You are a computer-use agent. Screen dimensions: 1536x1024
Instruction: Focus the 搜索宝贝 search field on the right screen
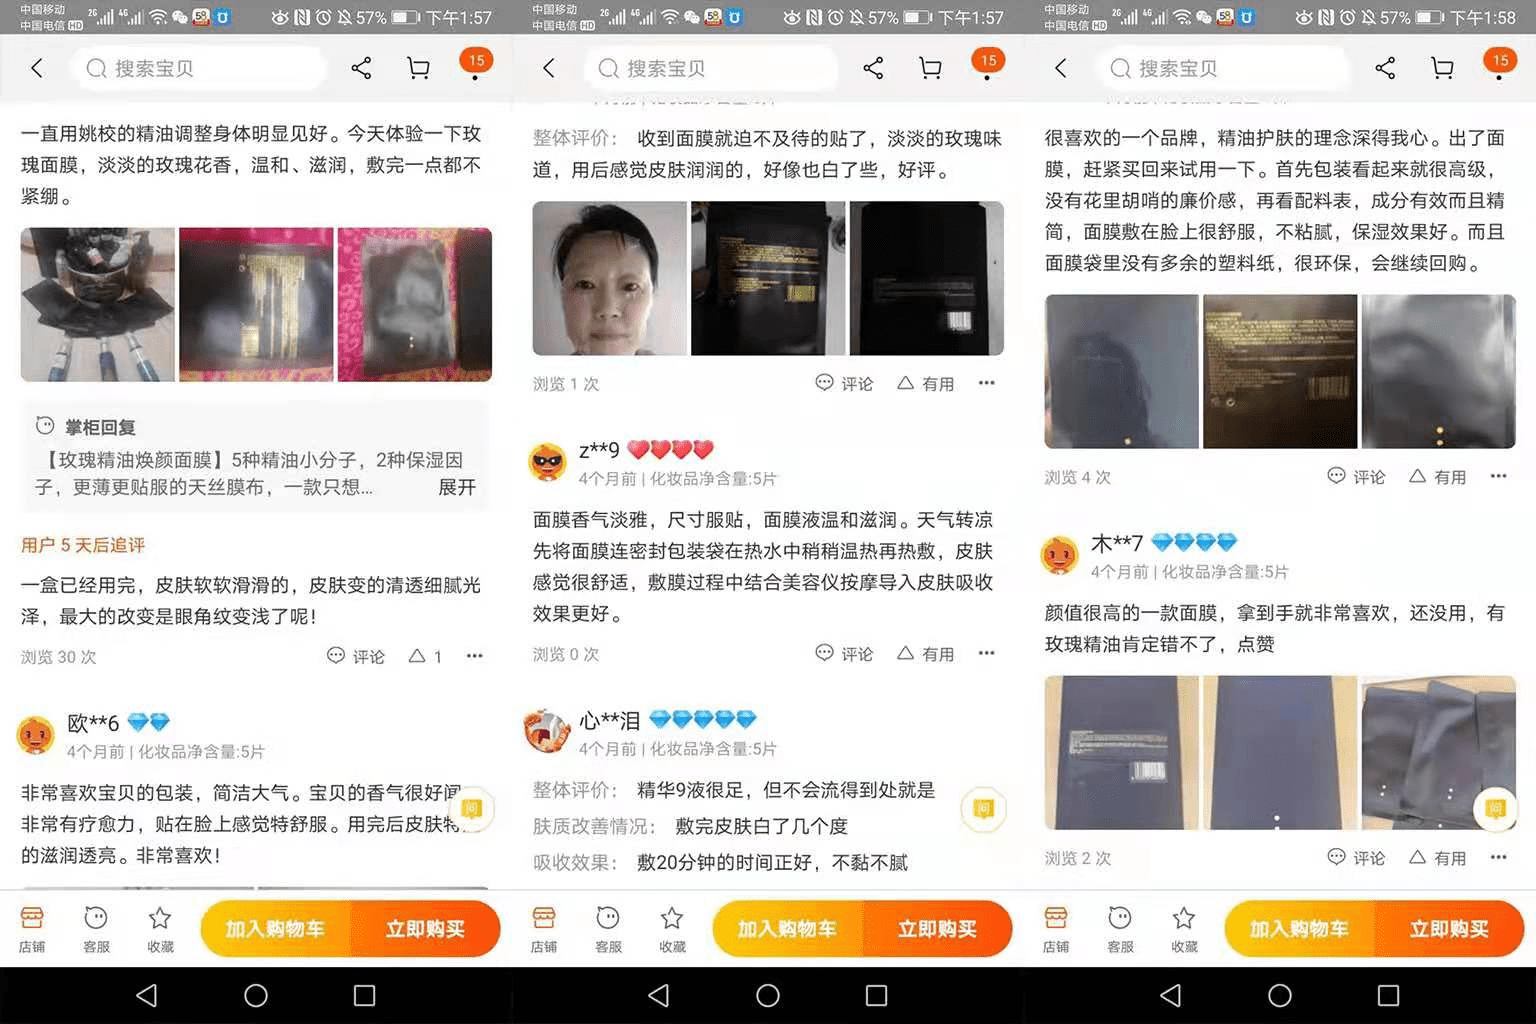(1230, 68)
